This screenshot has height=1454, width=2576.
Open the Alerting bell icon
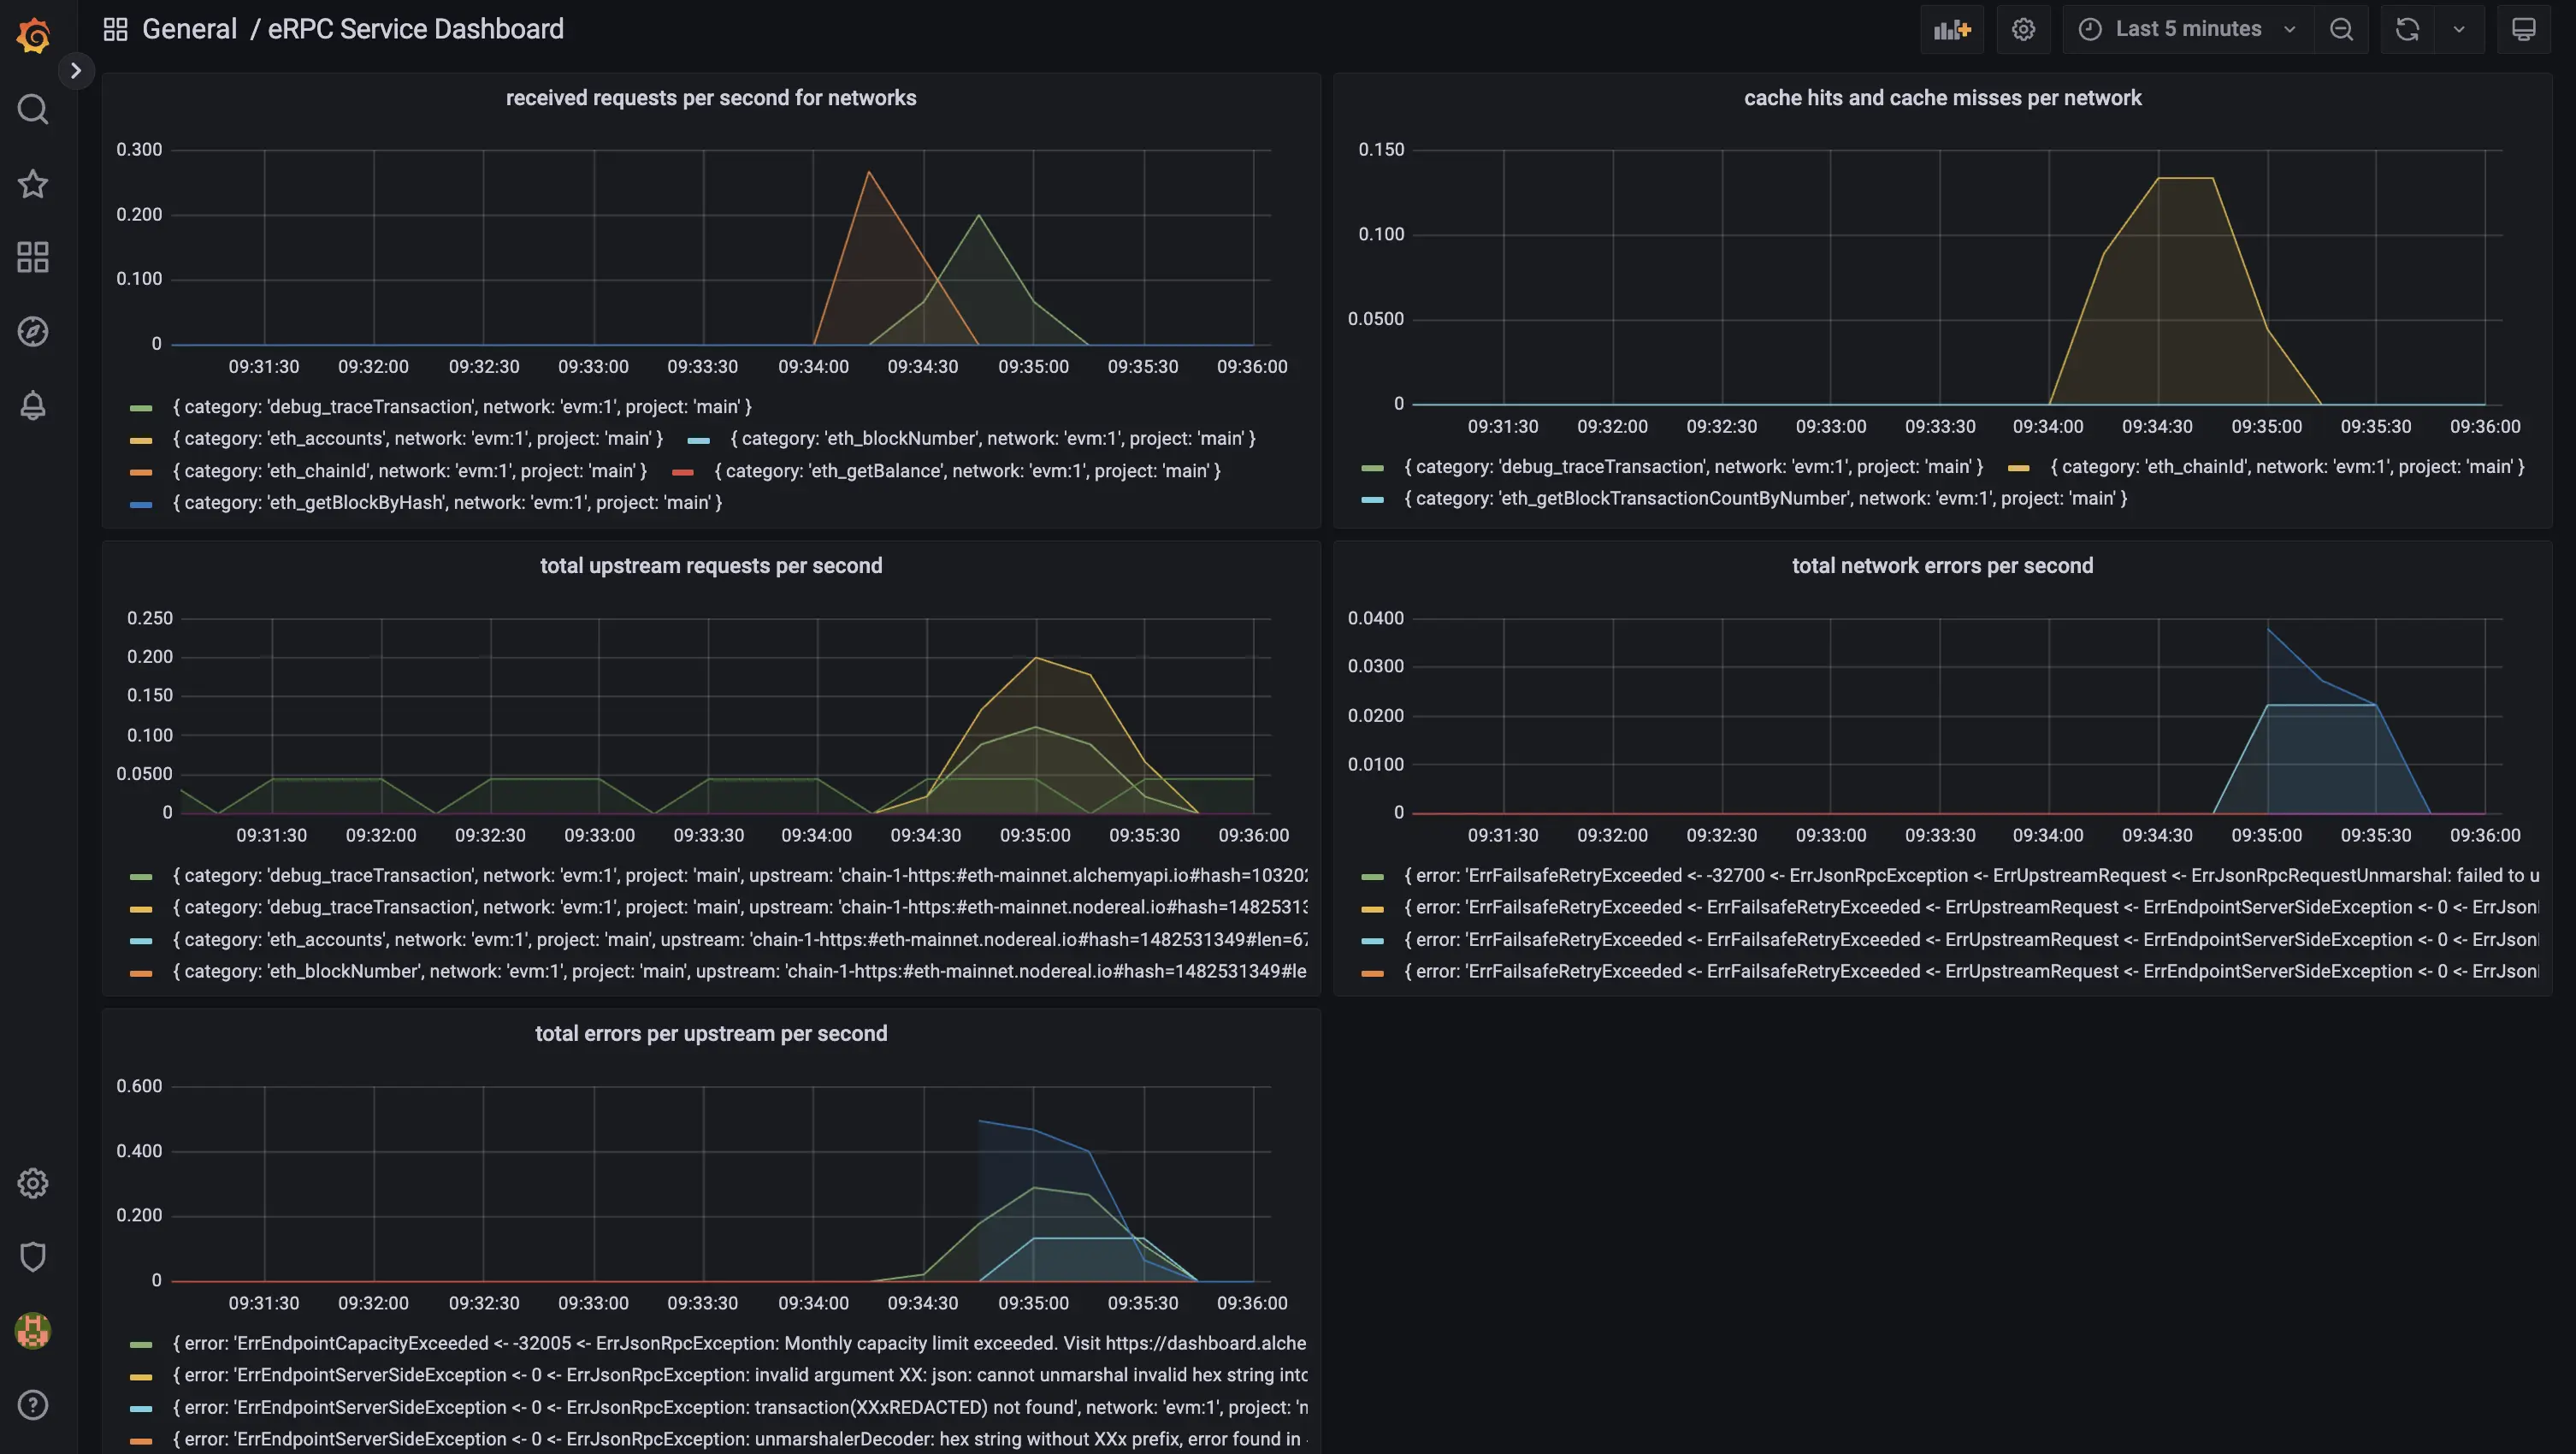point(33,405)
